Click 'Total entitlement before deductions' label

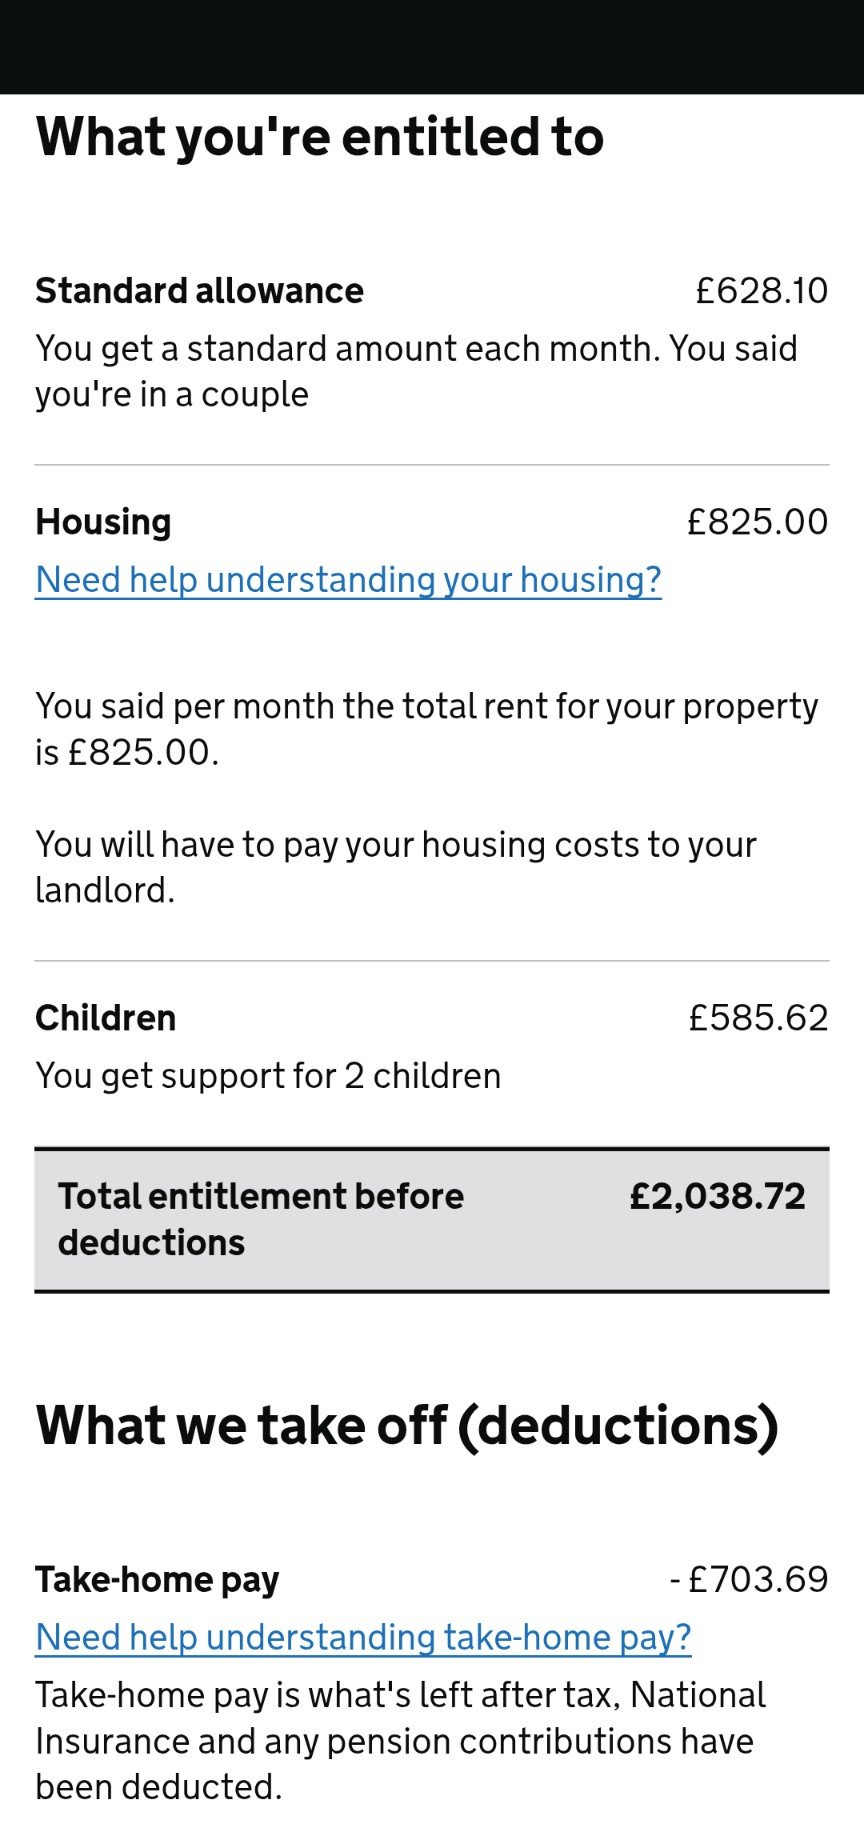pos(260,1219)
